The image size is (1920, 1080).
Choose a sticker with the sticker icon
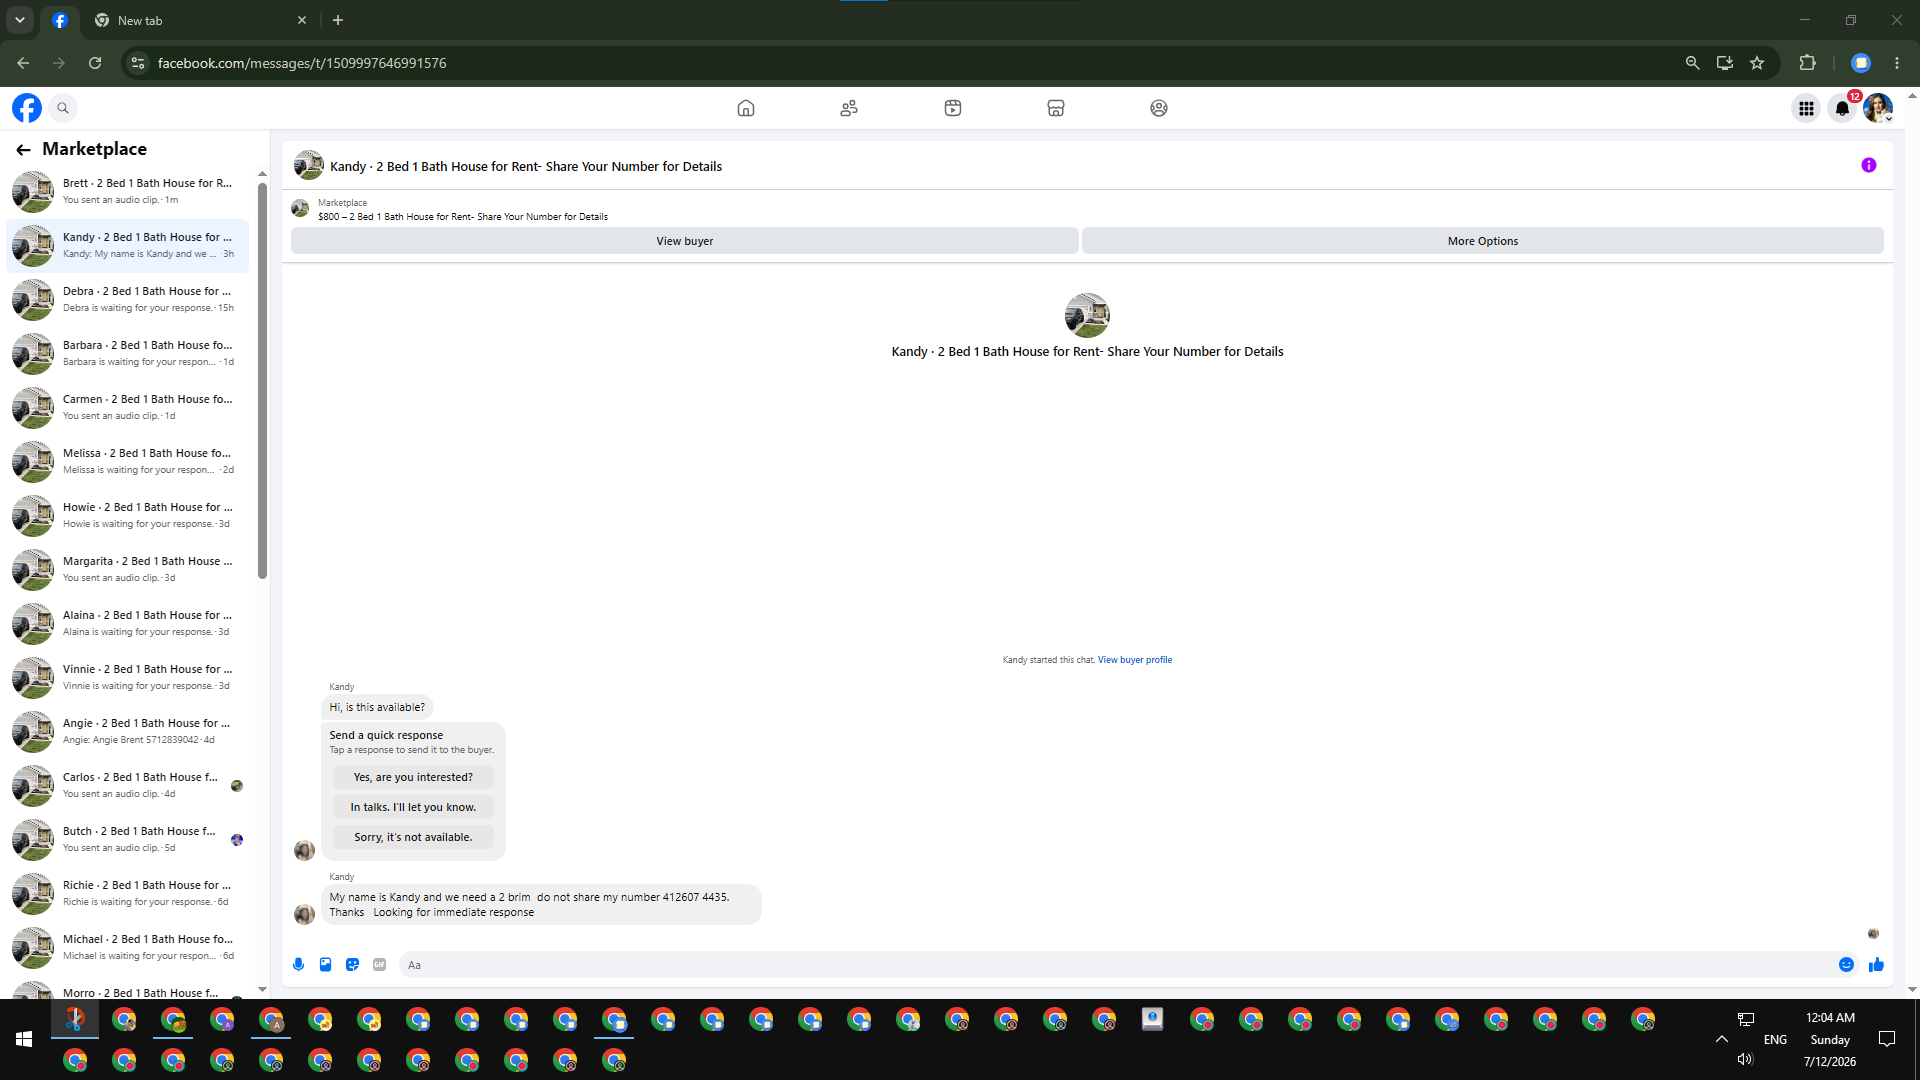[x=352, y=965]
